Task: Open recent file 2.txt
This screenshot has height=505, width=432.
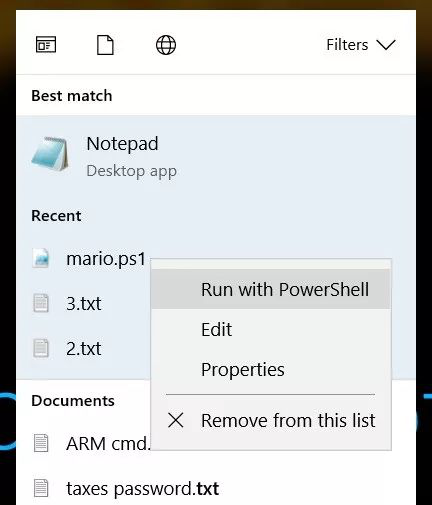Action: click(x=84, y=349)
